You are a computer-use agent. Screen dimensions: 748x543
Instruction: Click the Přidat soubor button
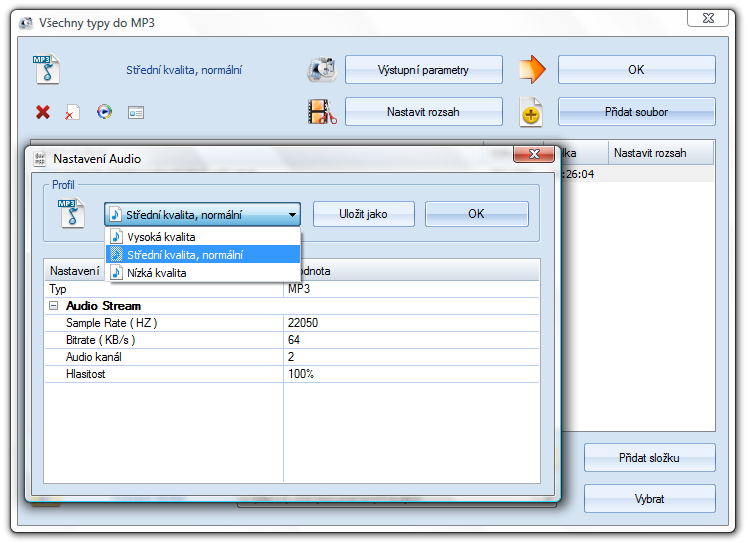point(636,112)
